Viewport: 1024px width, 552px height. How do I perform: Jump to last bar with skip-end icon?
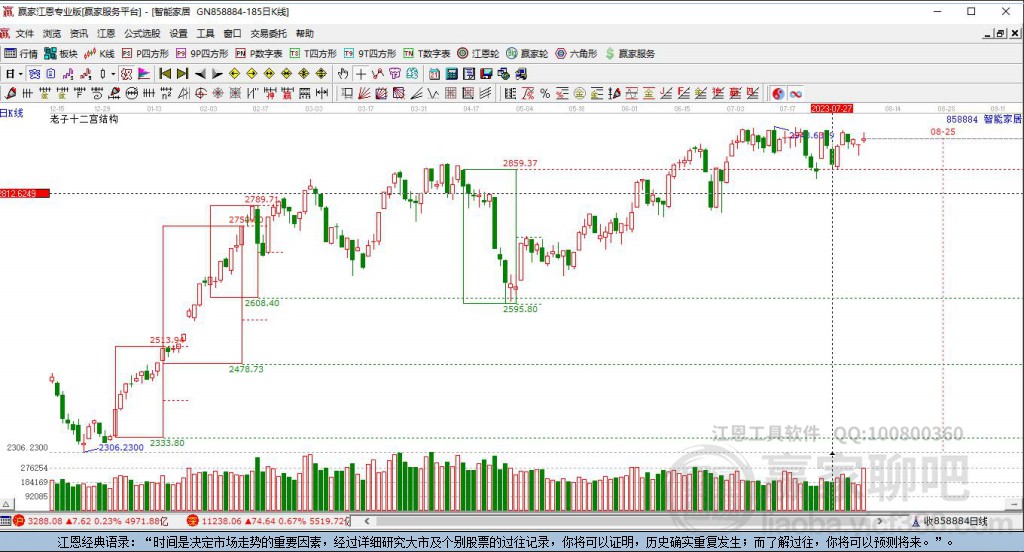click(183, 74)
